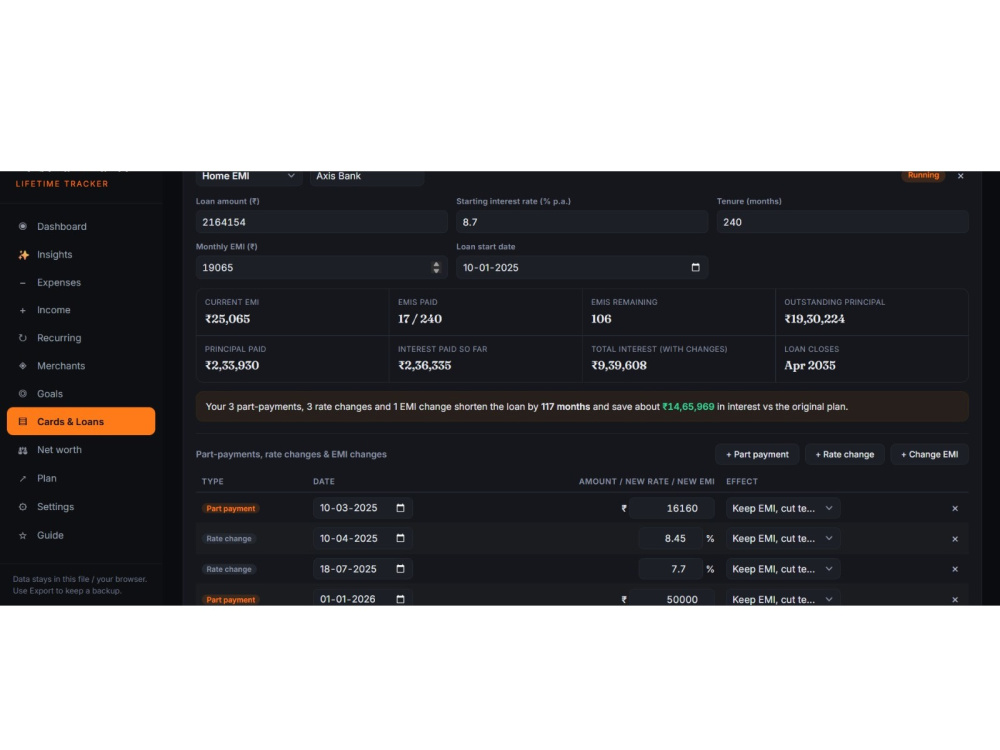Open effect dropdown for 7.7% rate change
The height and width of the screenshot is (750, 1000).
tap(783, 569)
